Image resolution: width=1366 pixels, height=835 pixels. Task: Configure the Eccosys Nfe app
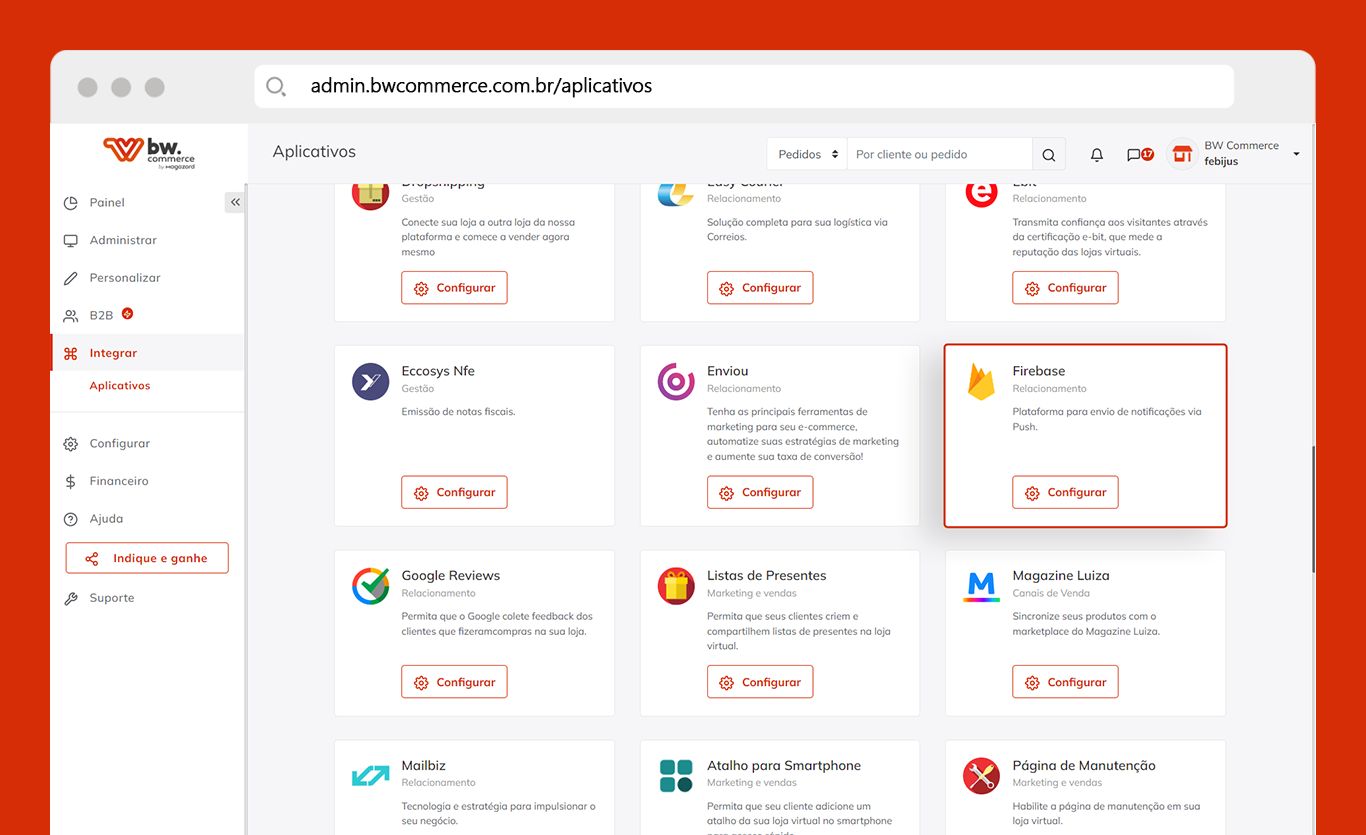coord(455,493)
